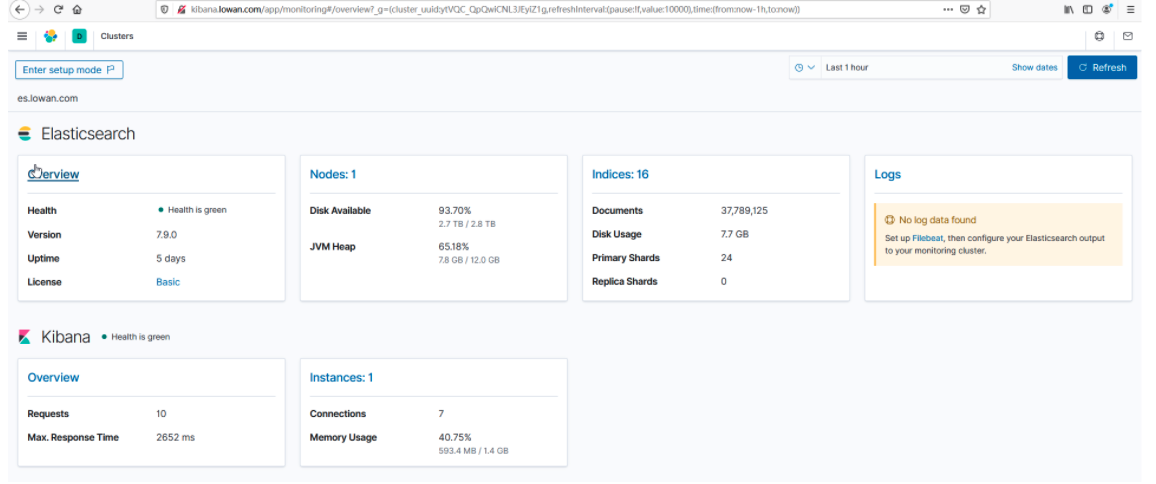Click the No log data found heading
This screenshot has height=484, width=1156.
[937, 220]
